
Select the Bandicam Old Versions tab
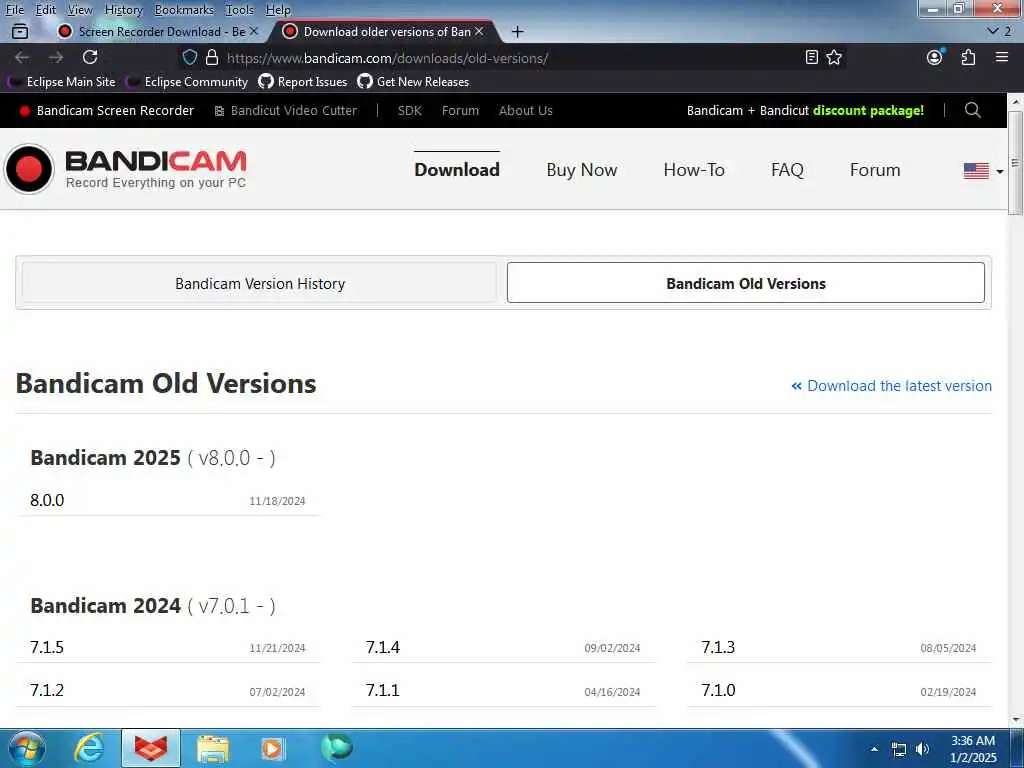tap(746, 283)
